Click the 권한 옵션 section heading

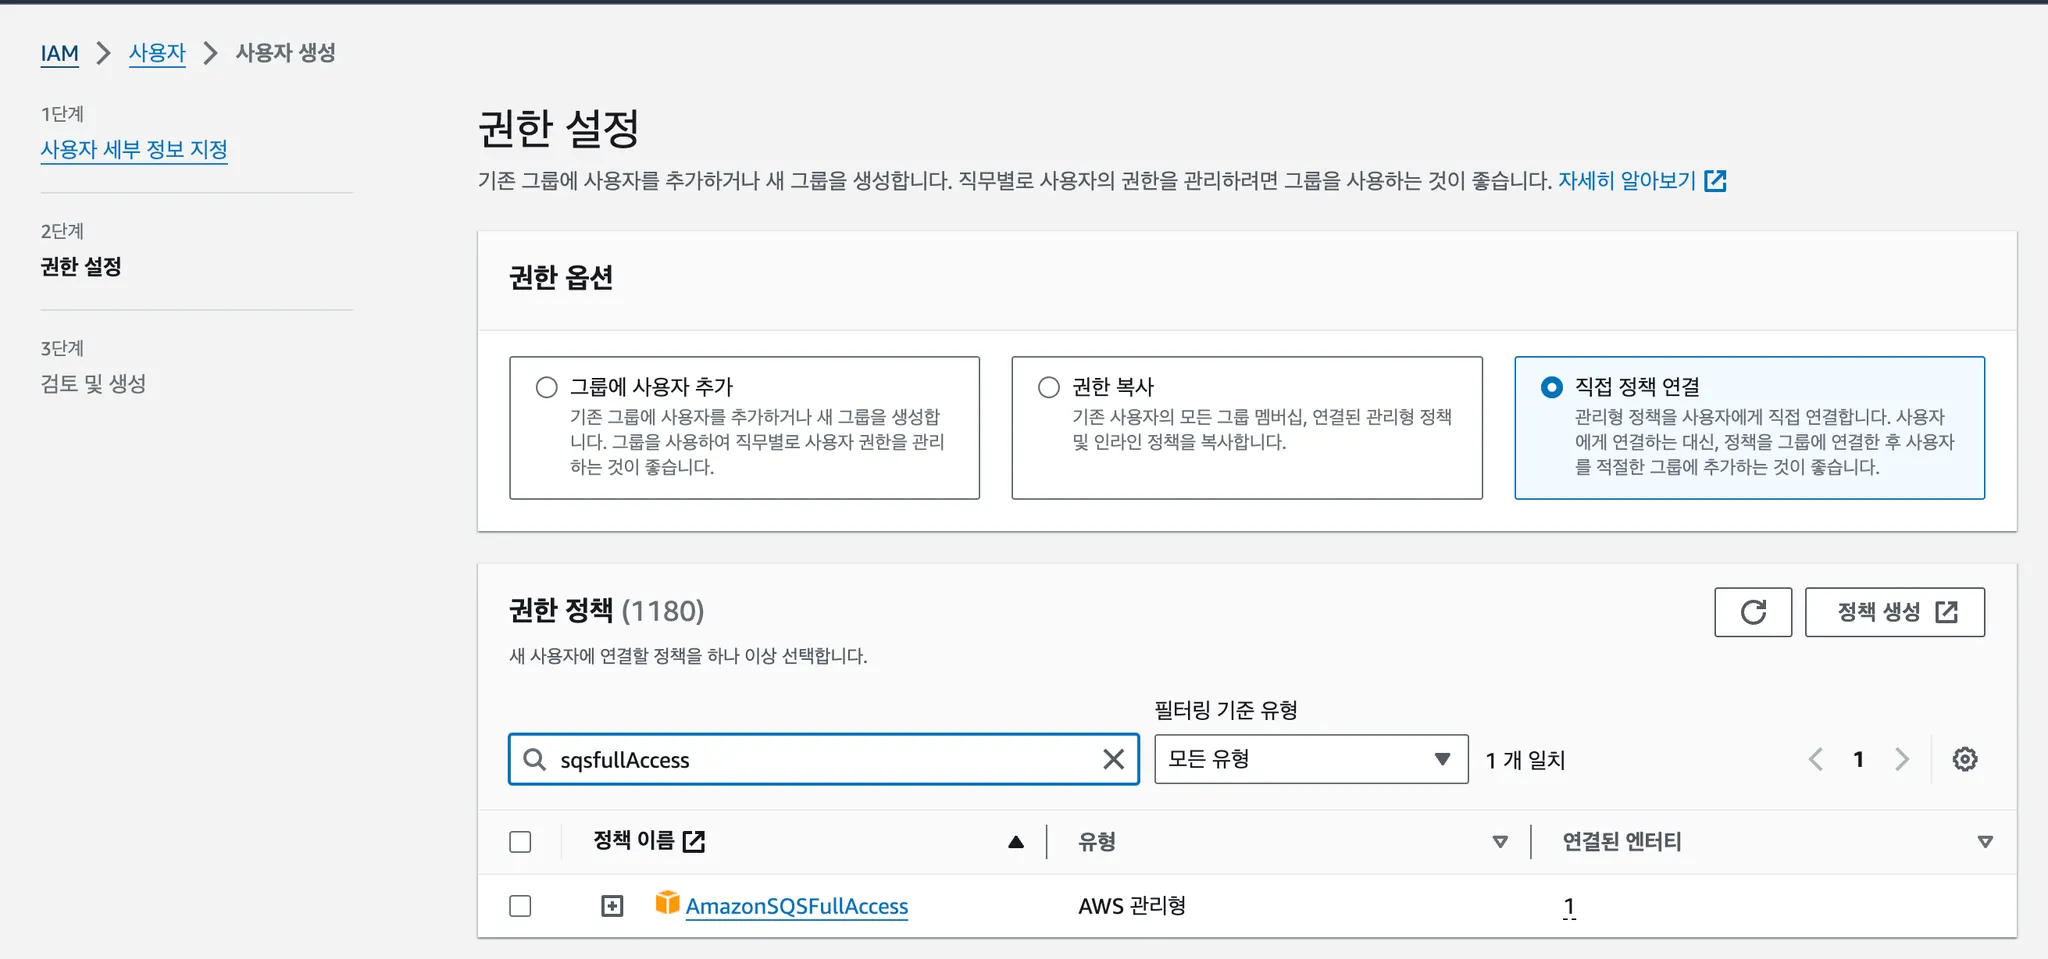pyautogui.click(x=561, y=278)
